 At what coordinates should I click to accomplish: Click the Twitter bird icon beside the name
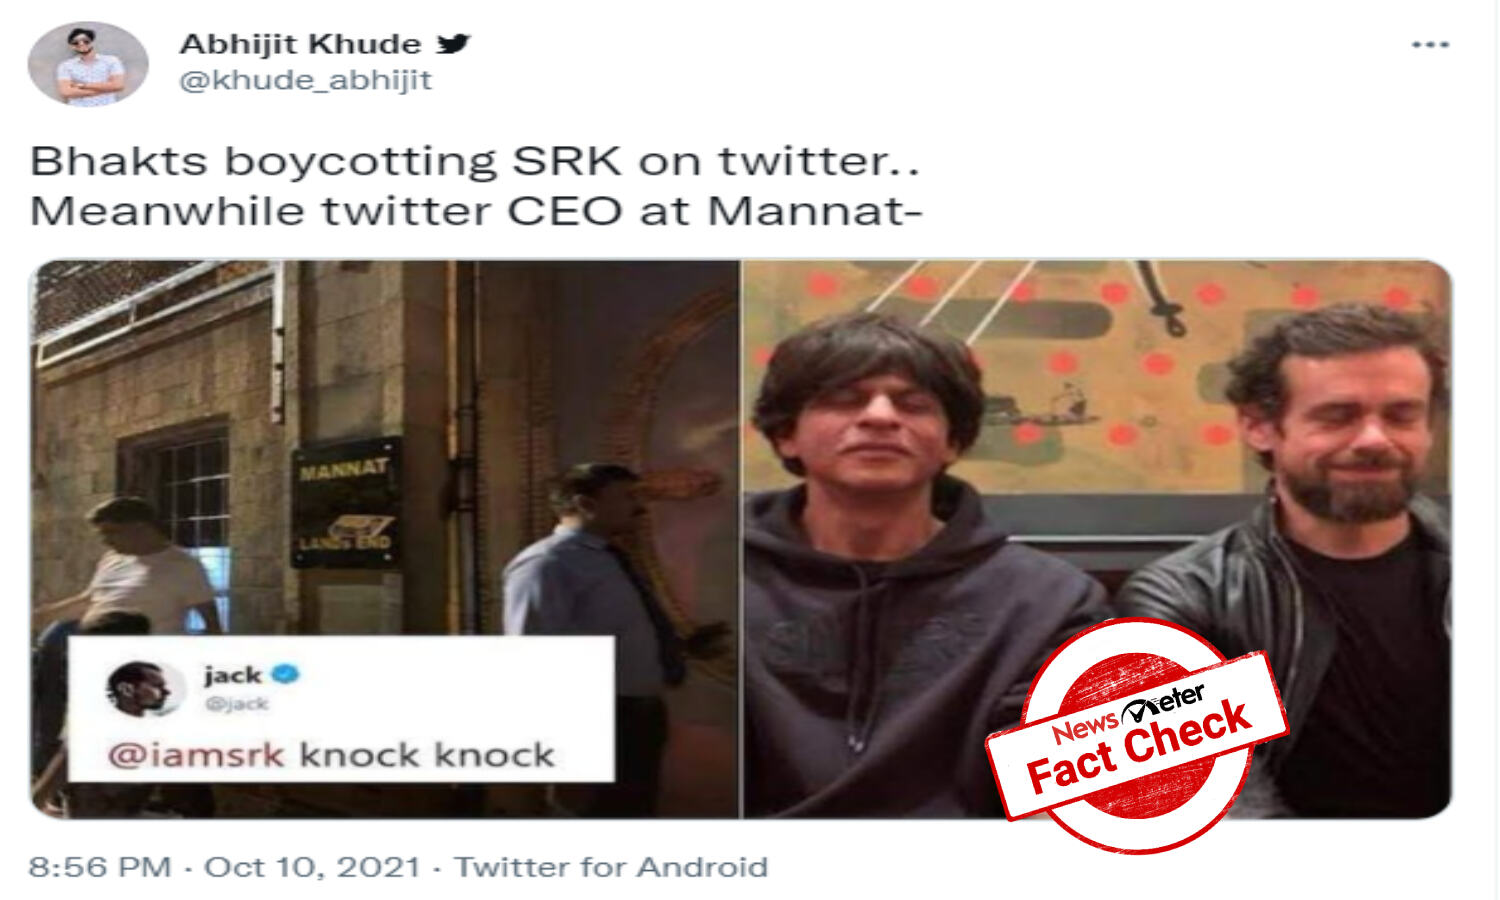click(453, 44)
